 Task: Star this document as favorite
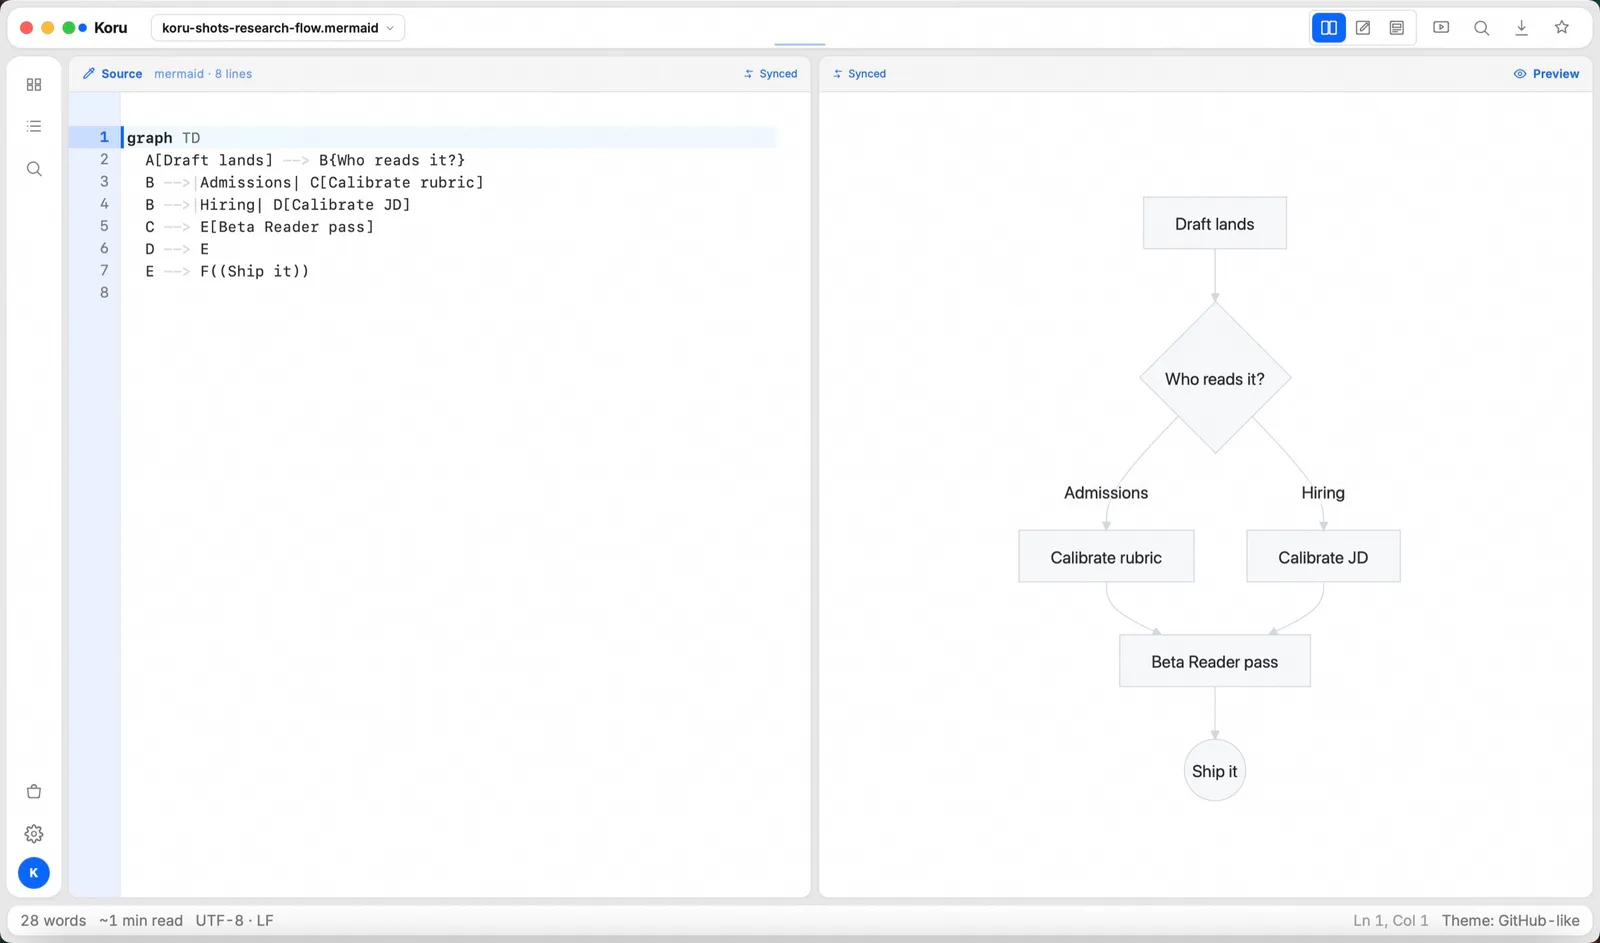pyautogui.click(x=1562, y=28)
